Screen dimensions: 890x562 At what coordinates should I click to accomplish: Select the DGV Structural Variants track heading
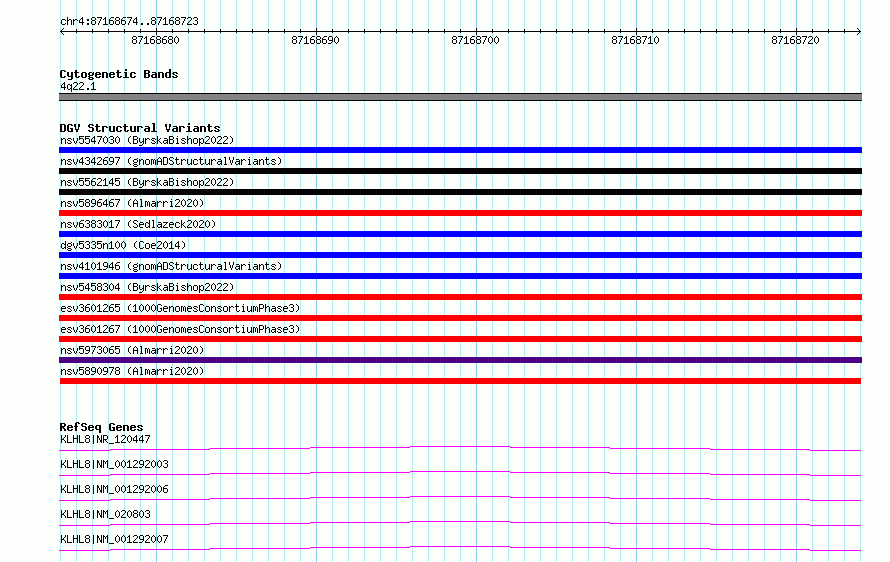tap(140, 128)
